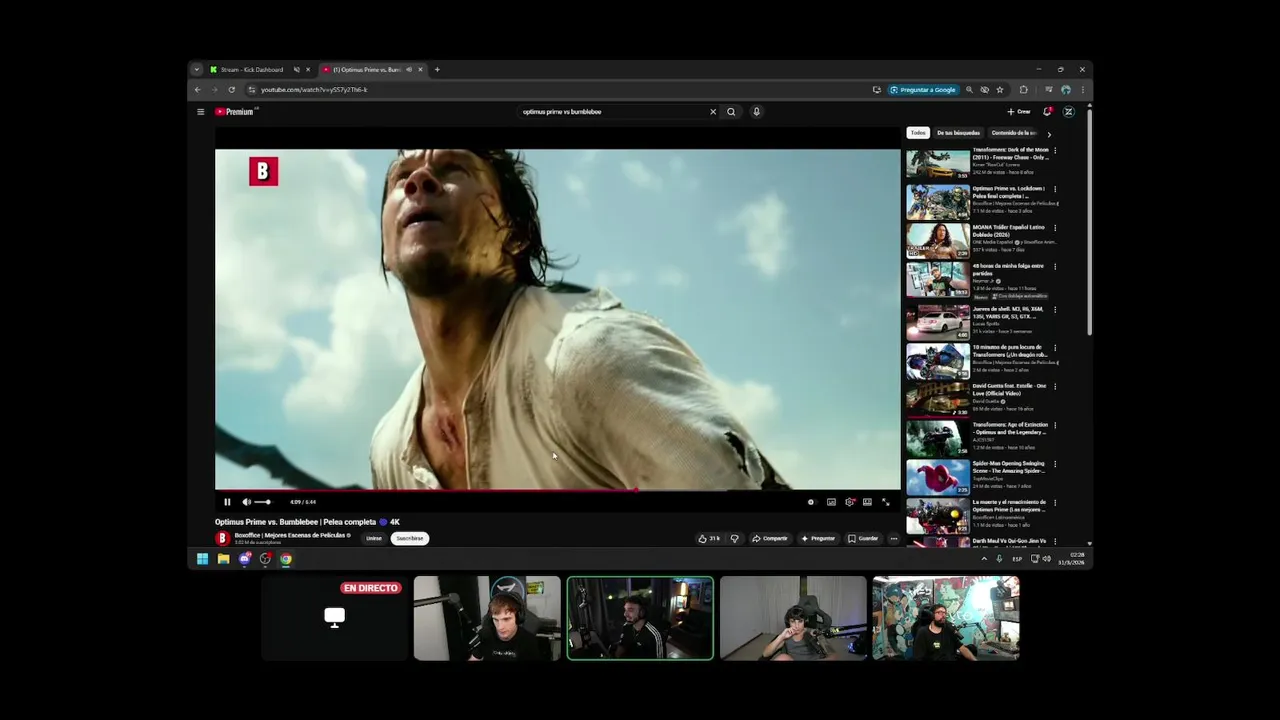Save video with Guardar button

[x=863, y=538]
